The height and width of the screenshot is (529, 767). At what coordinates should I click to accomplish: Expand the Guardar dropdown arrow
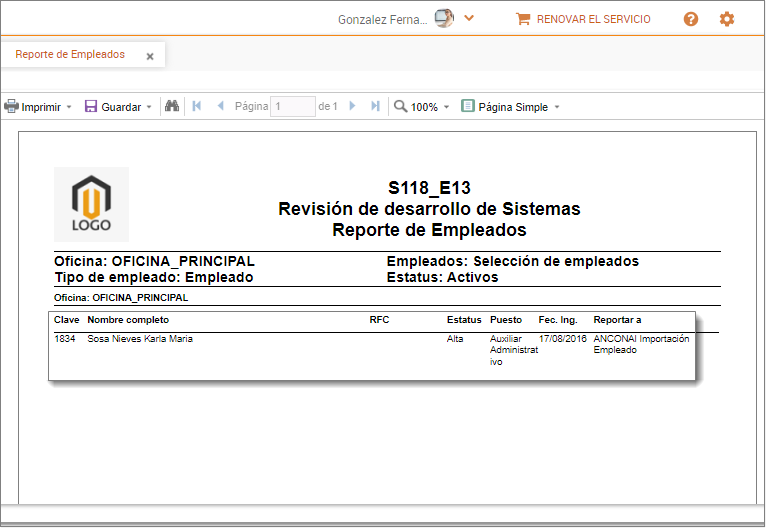(149, 107)
